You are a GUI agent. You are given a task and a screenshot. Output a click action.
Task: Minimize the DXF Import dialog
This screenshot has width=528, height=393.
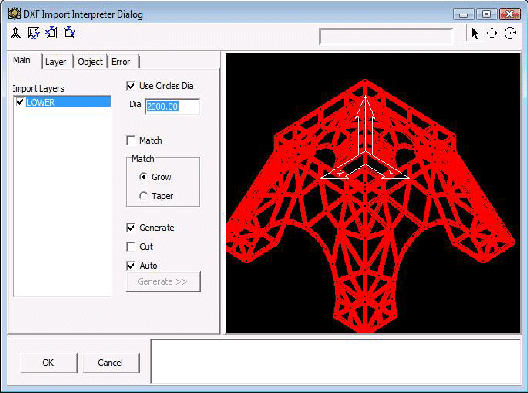[x=463, y=14]
